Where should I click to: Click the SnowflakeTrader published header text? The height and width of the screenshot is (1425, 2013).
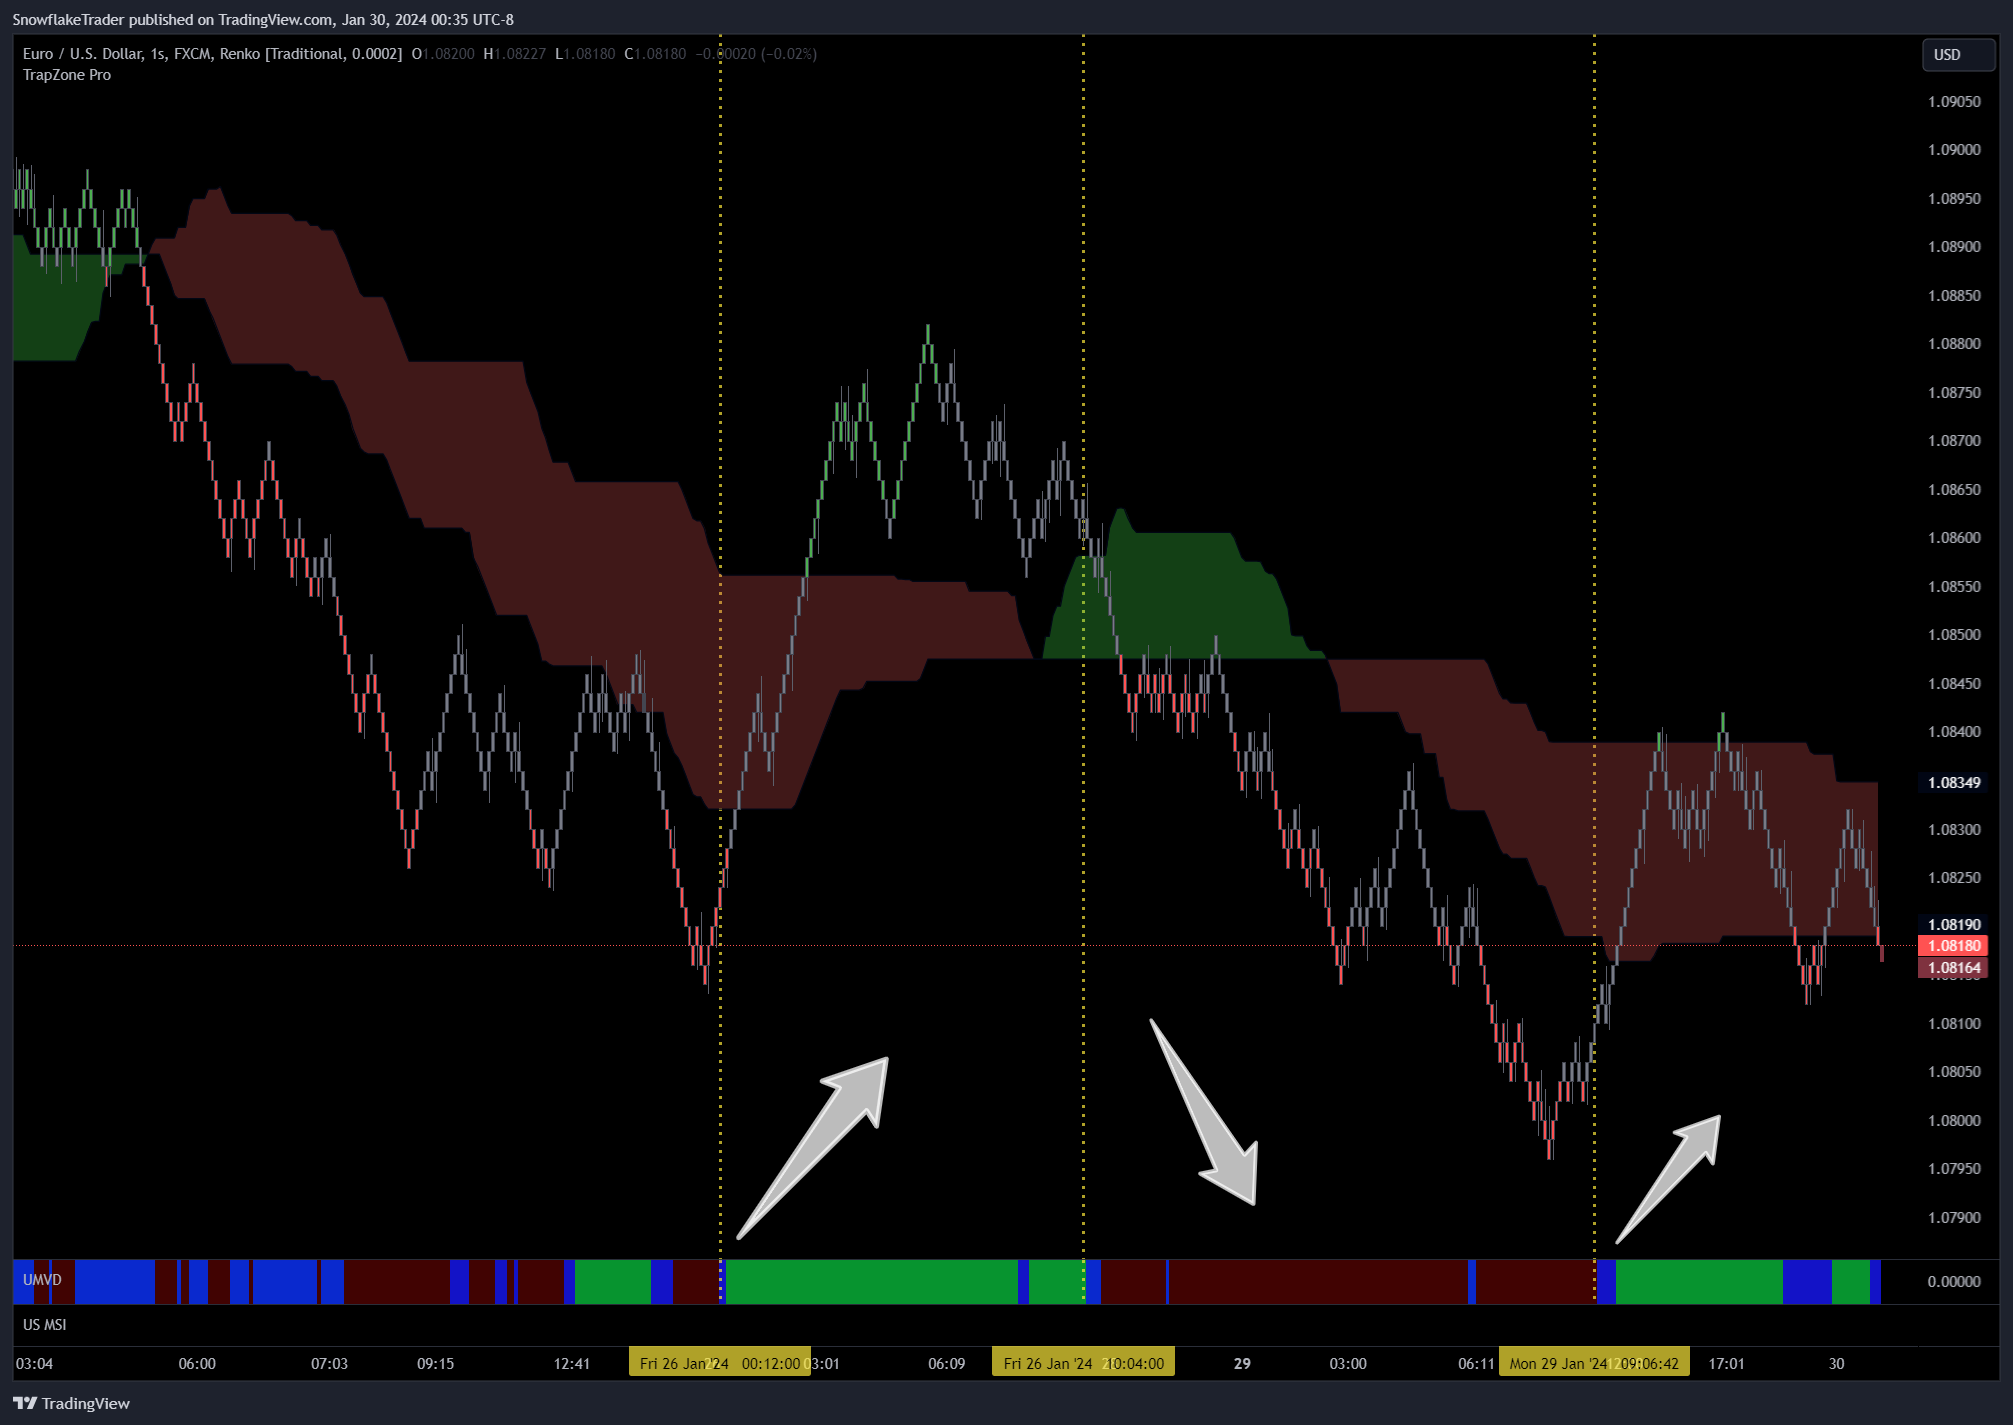(263, 20)
